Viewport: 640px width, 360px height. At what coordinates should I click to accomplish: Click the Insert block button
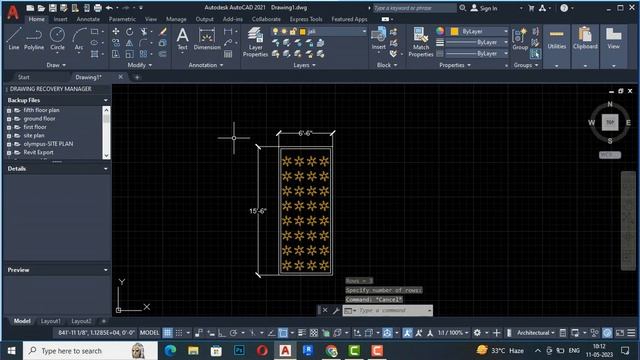coord(378,39)
